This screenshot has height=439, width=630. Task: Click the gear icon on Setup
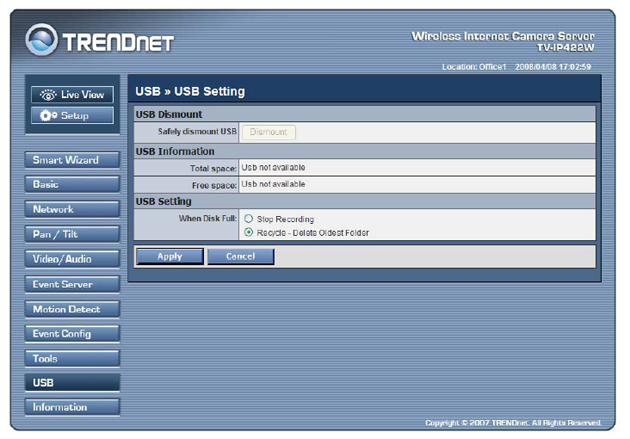pos(48,116)
